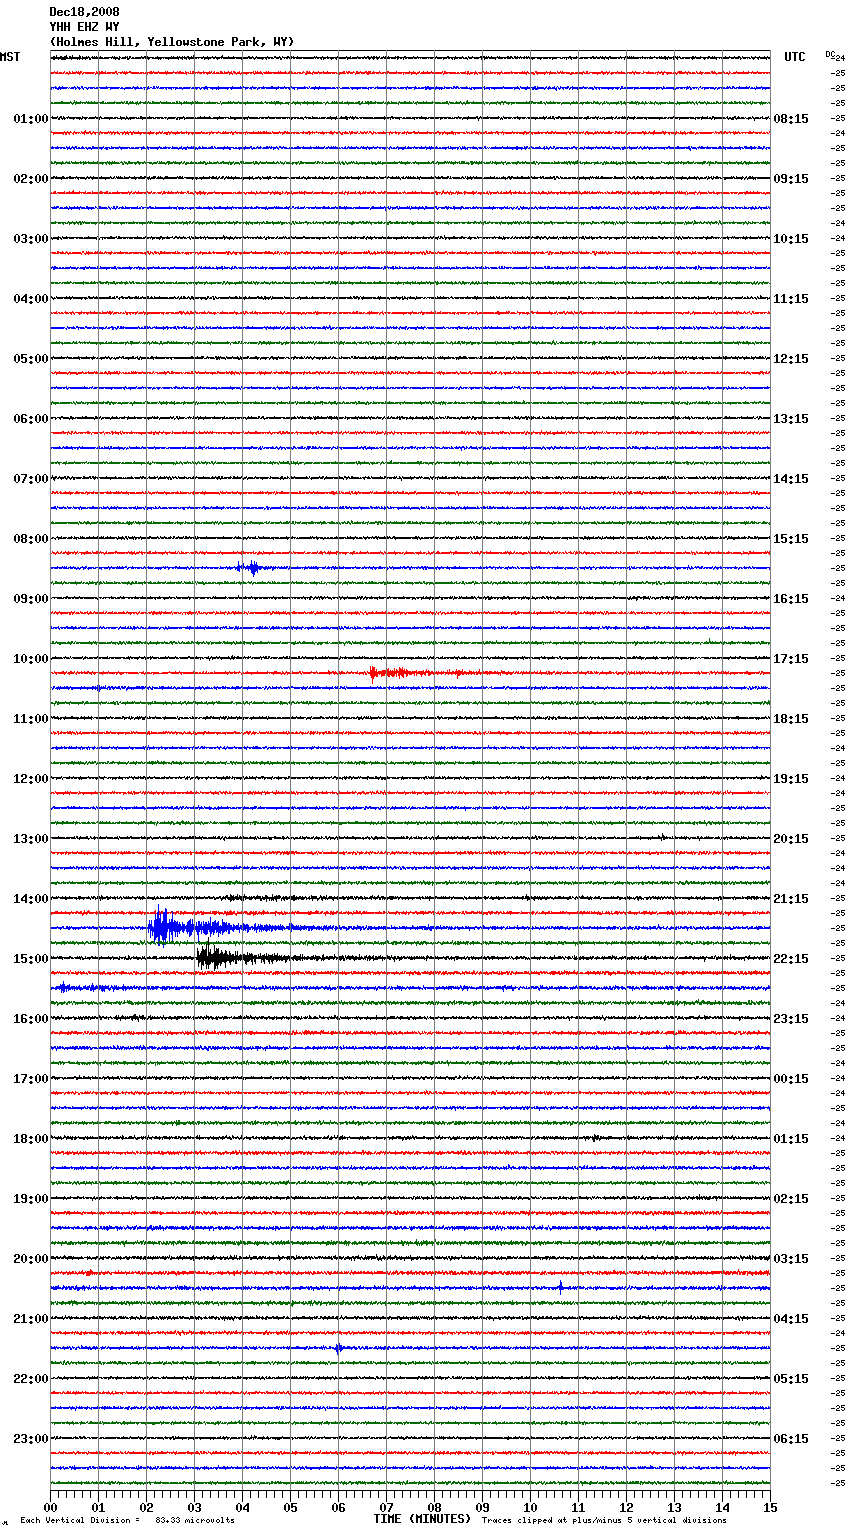
Task: Click the 23:15 UTC time label
Action: coord(791,1019)
